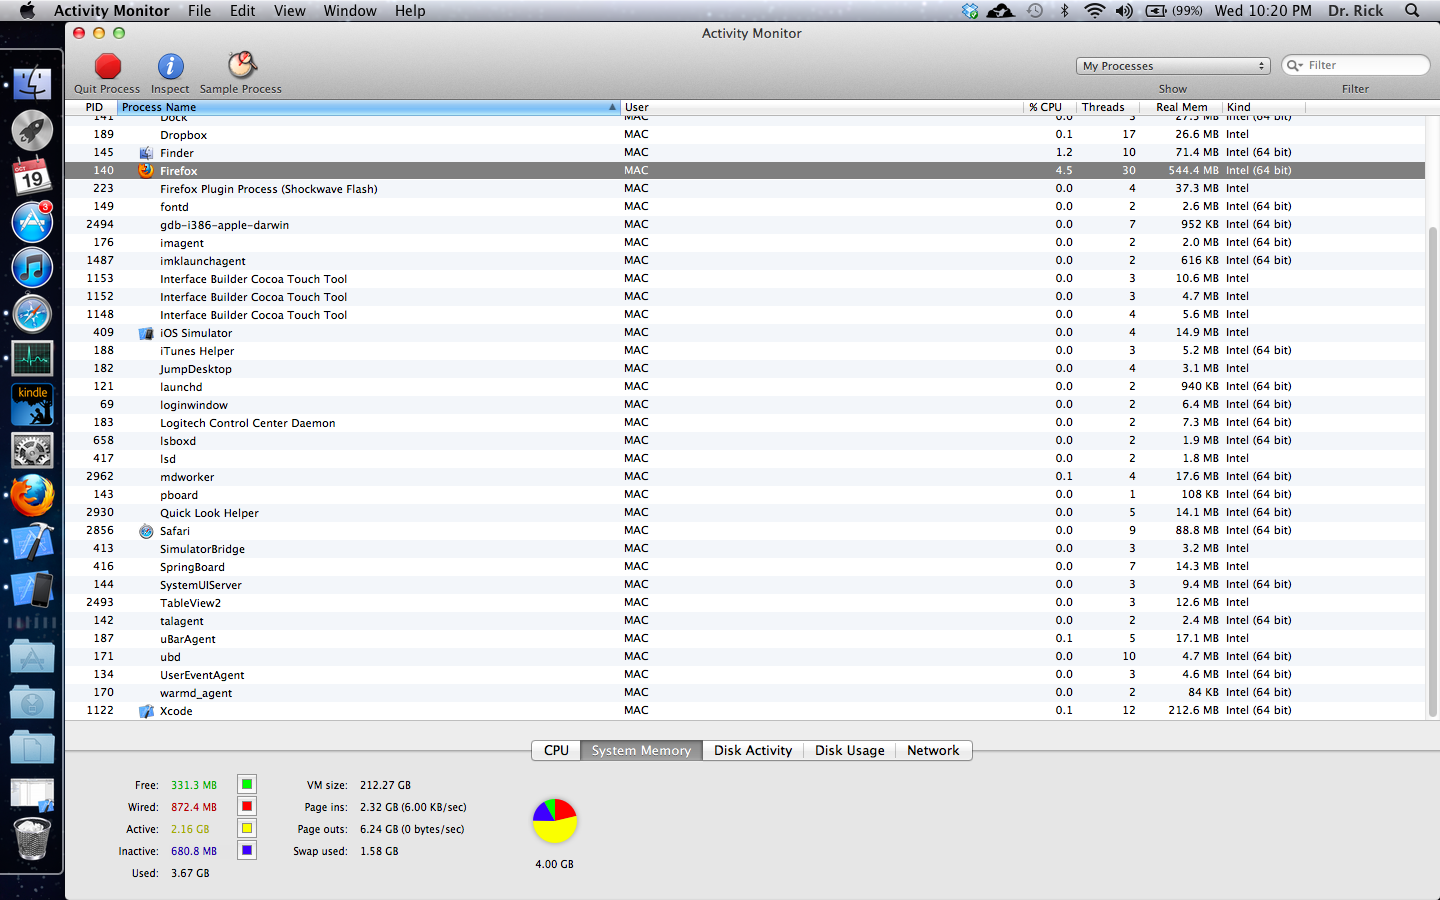Click the Spotlight magnifier icon
1440x900 pixels.
[1412, 10]
